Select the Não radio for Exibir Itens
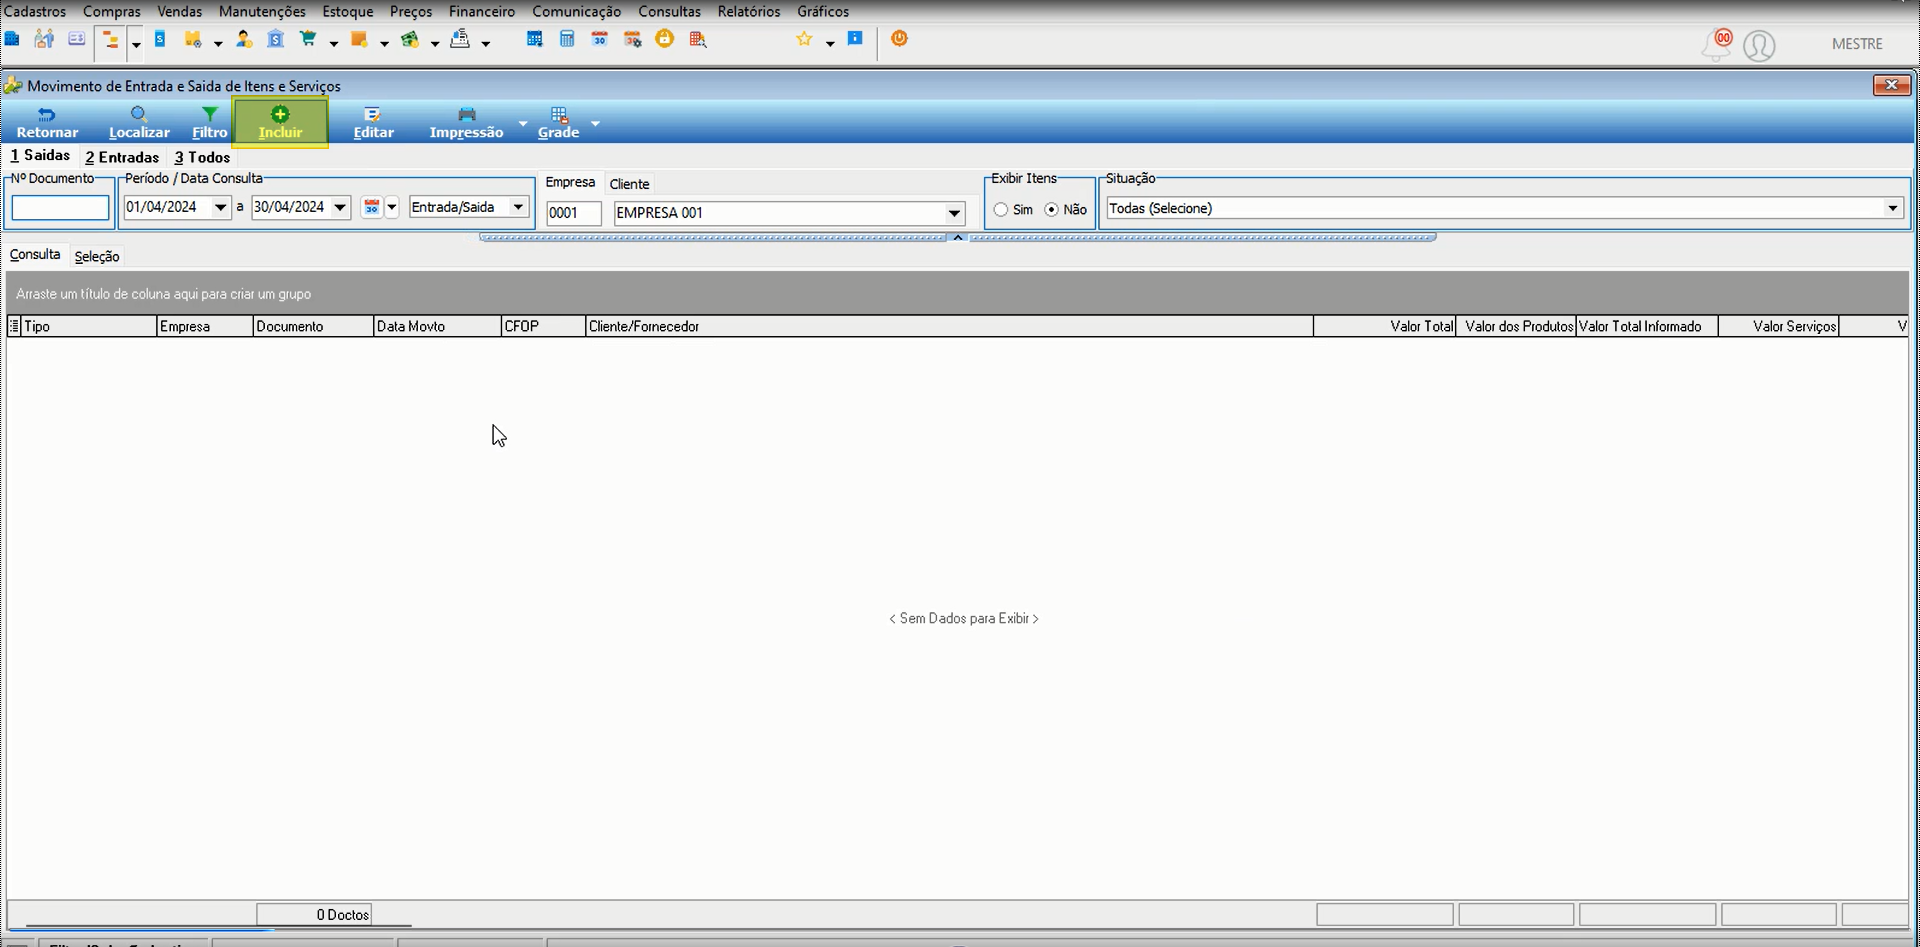Screen dimensions: 1920x947 [1051, 210]
